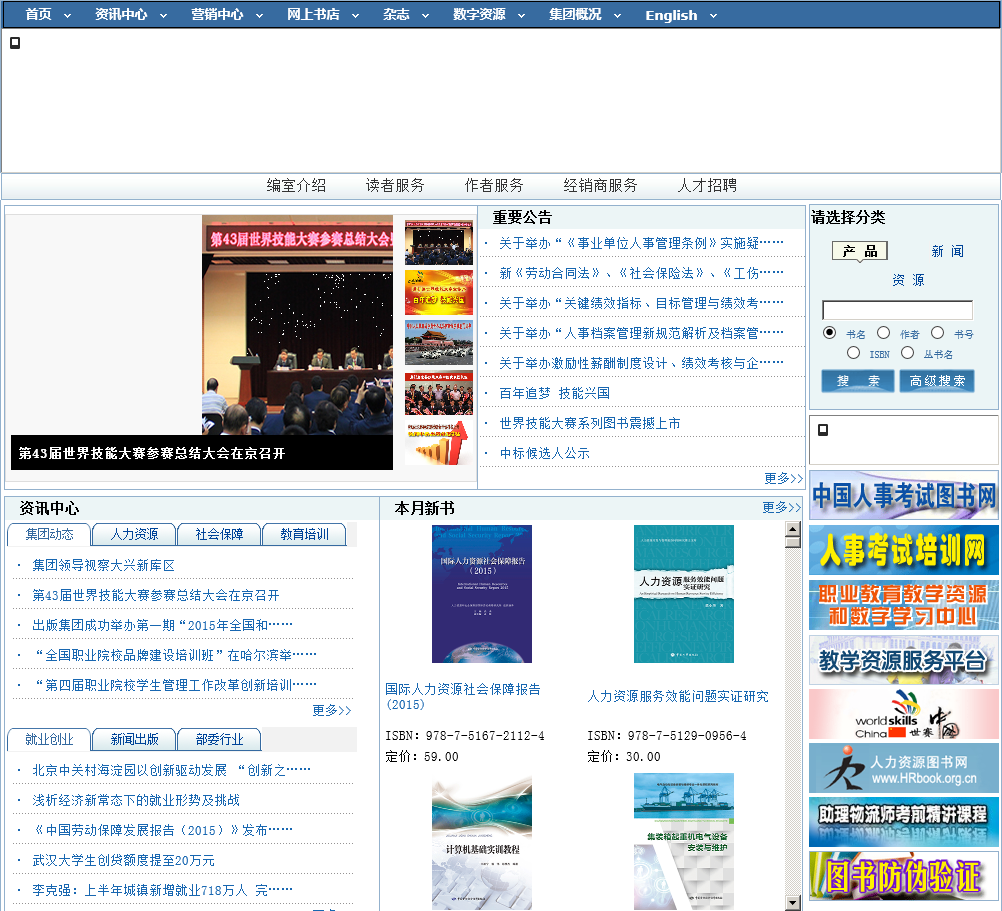
Task: Open the 资讯中心 navigation menu
Action: click(x=121, y=14)
